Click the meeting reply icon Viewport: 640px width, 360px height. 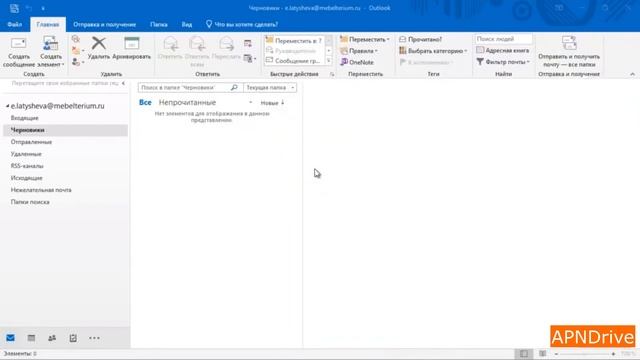(x=248, y=43)
